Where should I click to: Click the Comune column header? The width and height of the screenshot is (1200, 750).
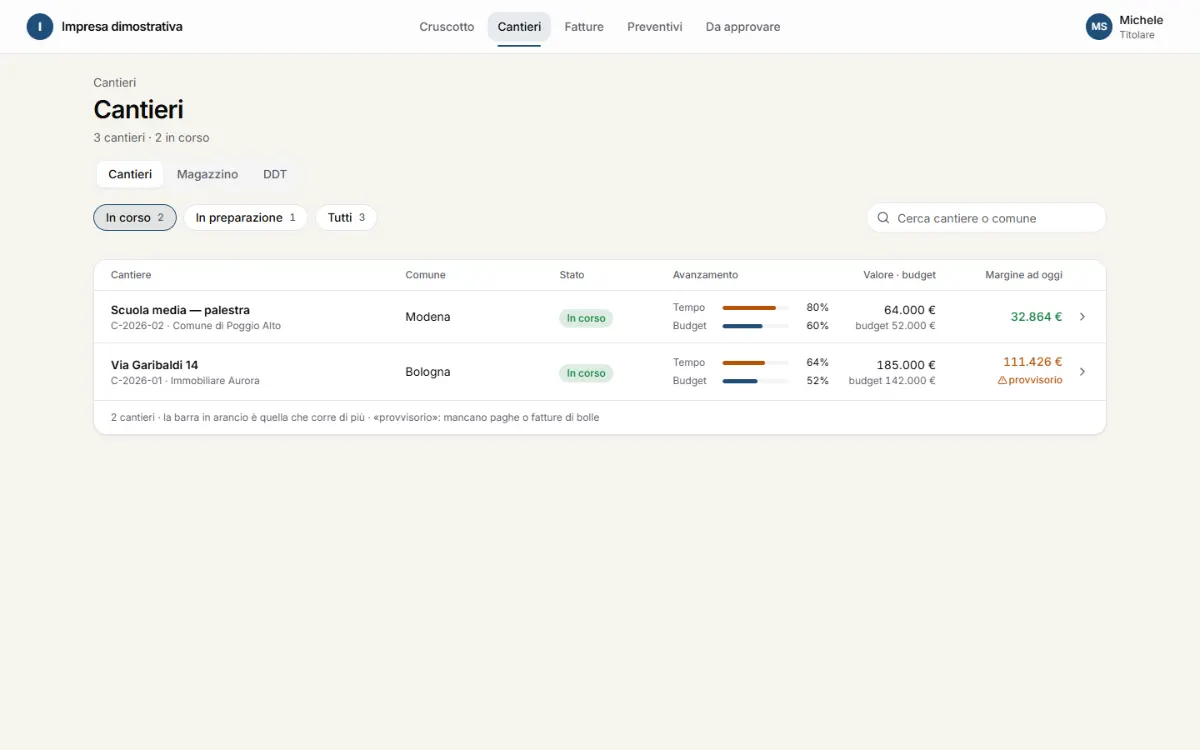426,275
